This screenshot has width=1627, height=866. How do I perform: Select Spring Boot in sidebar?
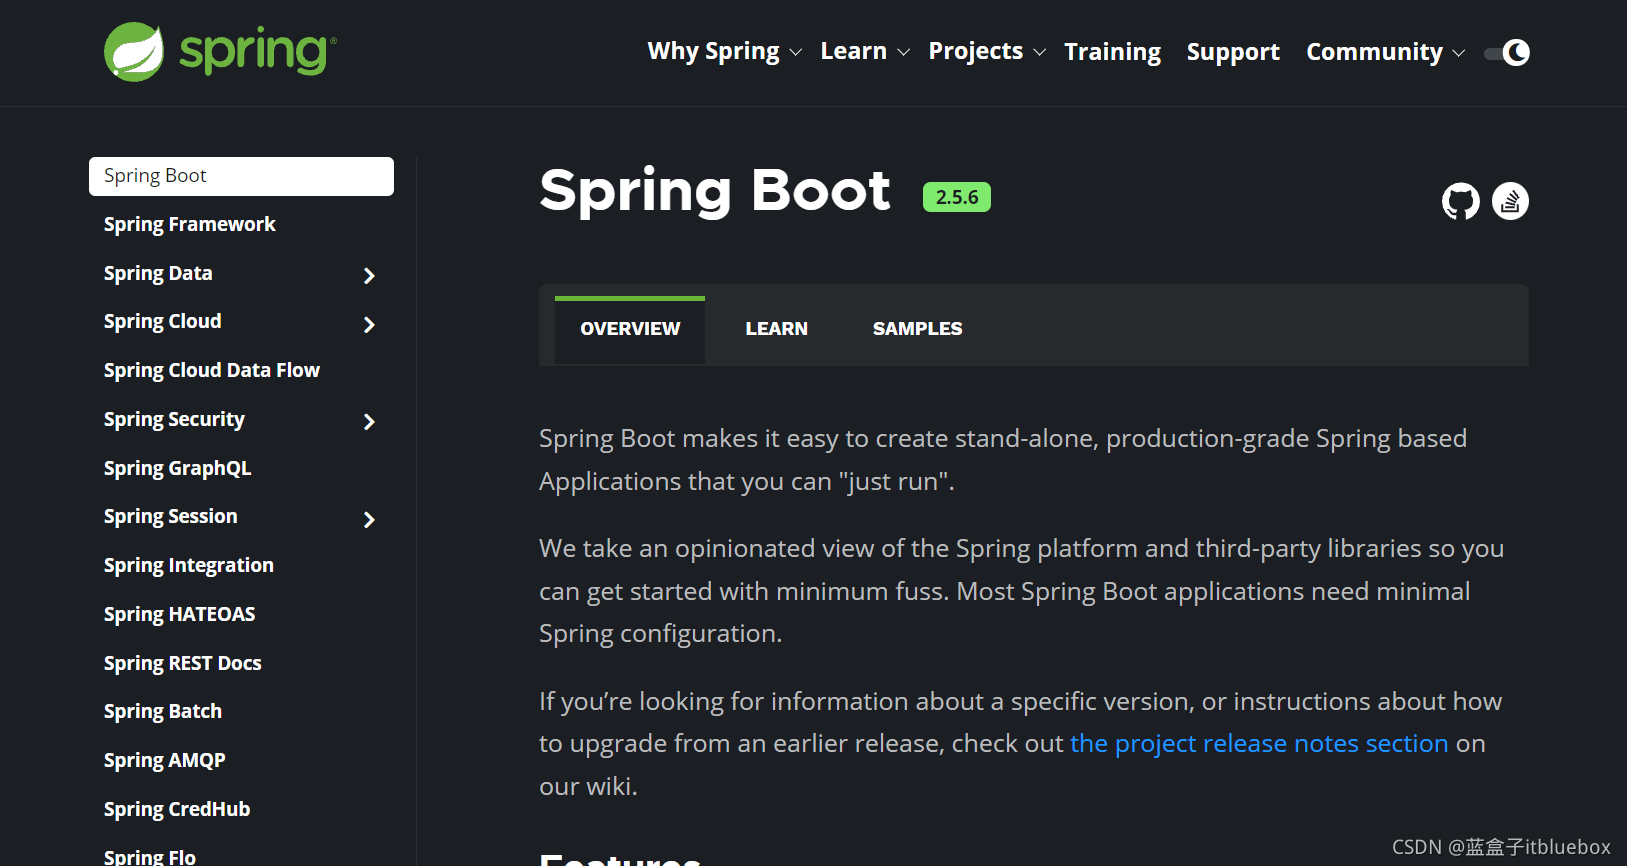(x=241, y=176)
